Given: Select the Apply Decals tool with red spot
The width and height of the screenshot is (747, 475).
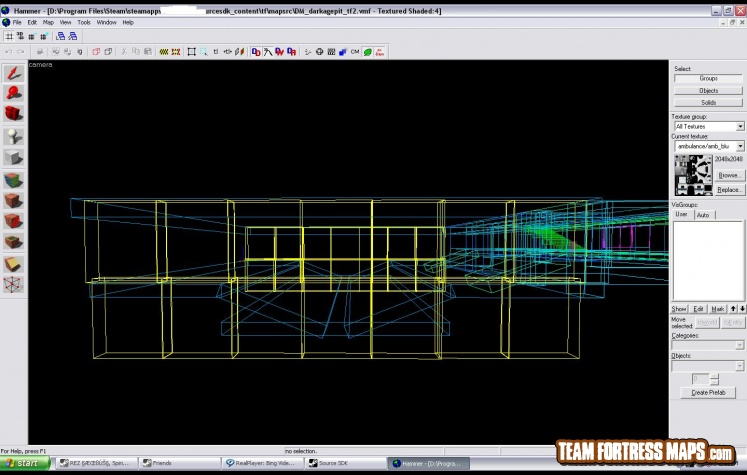Looking at the screenshot, I should (13, 221).
